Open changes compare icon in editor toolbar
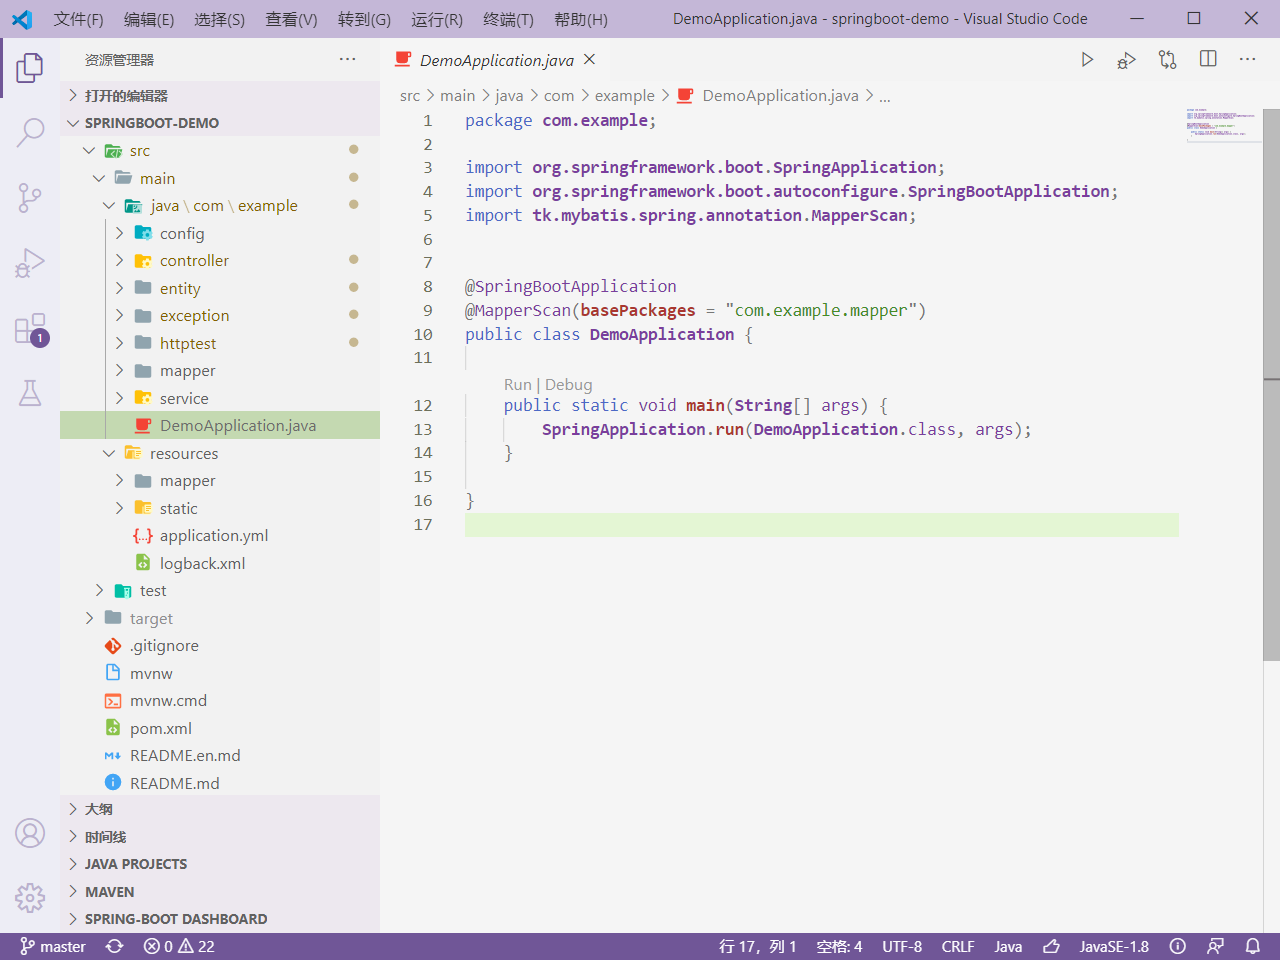This screenshot has height=960, width=1280. point(1167,60)
